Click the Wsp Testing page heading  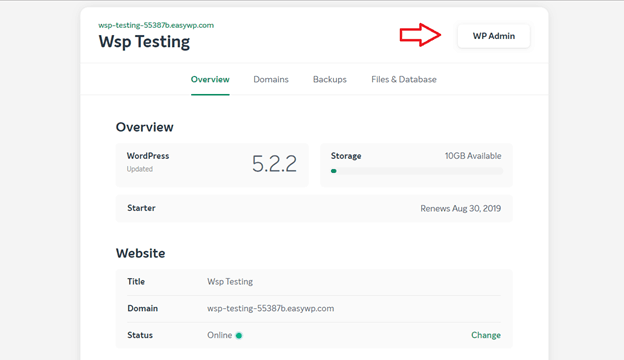point(144,42)
